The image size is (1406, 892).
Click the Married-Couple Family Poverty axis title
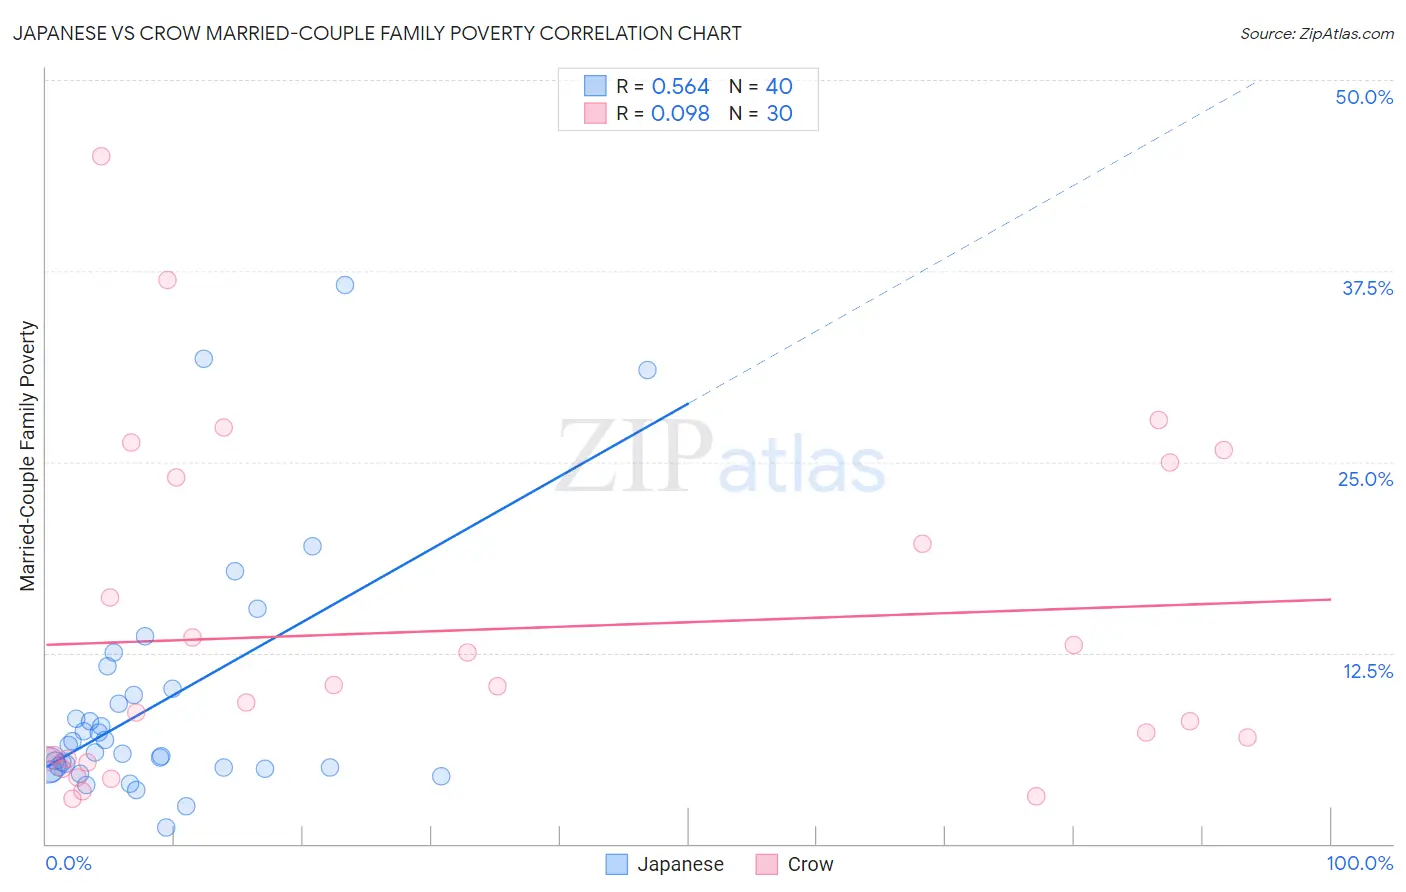[28, 456]
